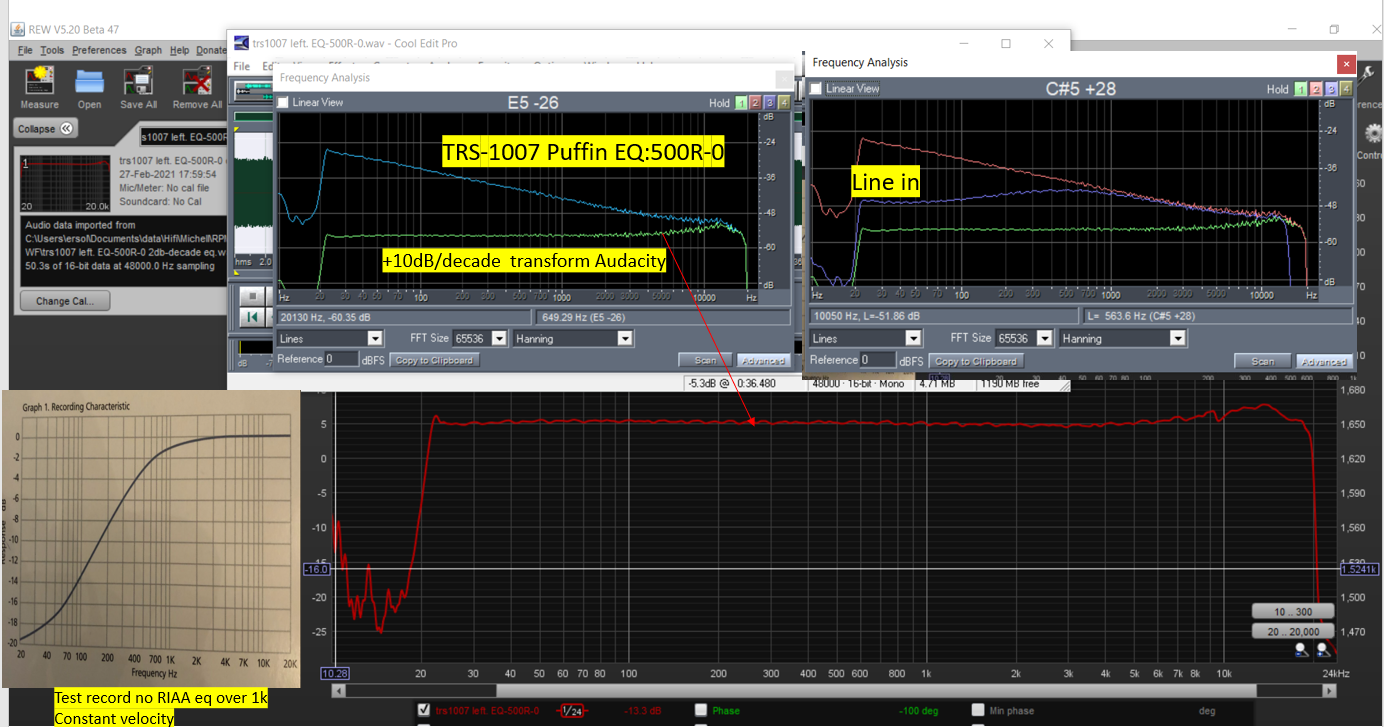
Task: Click Remove All icon in REW
Action: [x=196, y=86]
